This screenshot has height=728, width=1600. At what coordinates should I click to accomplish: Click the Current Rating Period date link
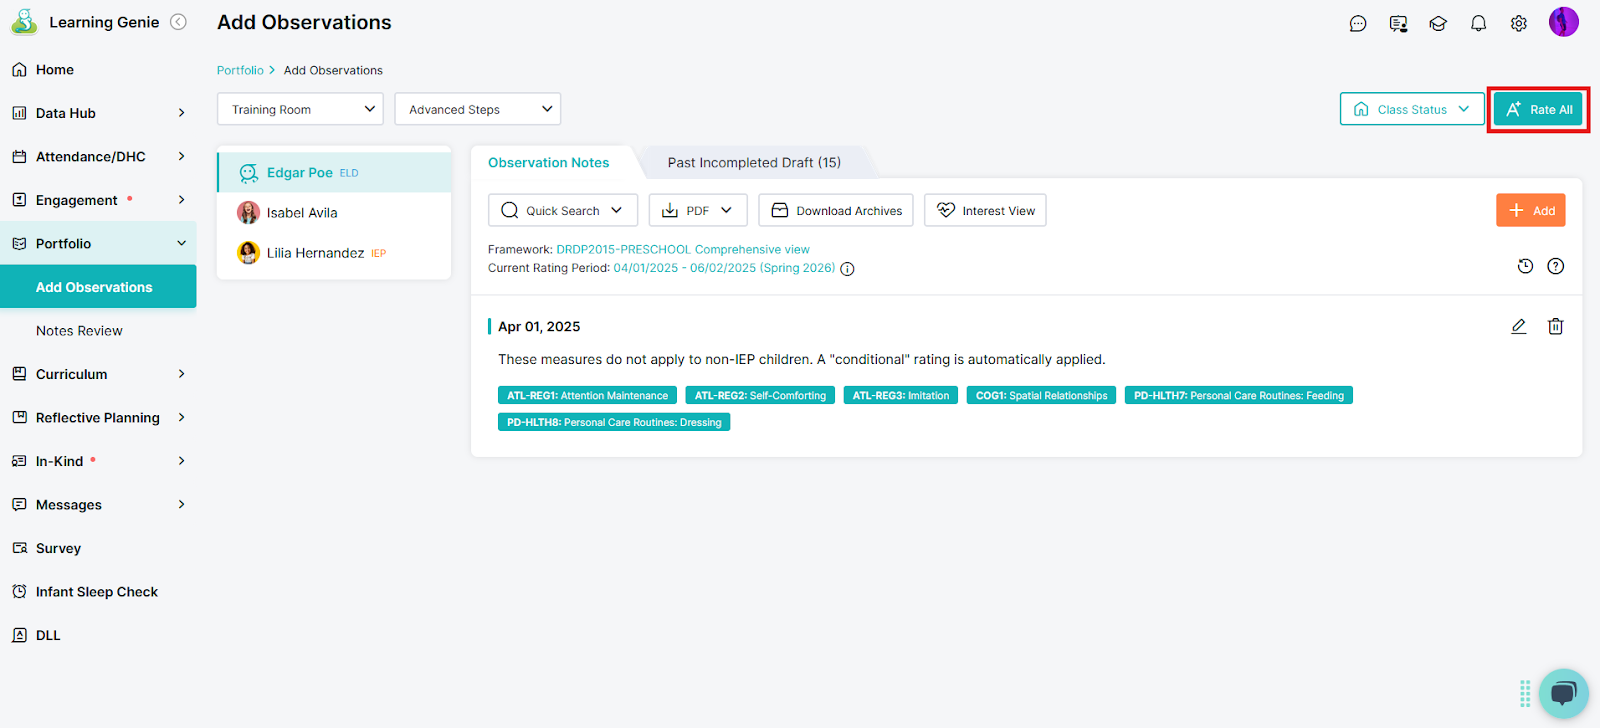tap(724, 268)
